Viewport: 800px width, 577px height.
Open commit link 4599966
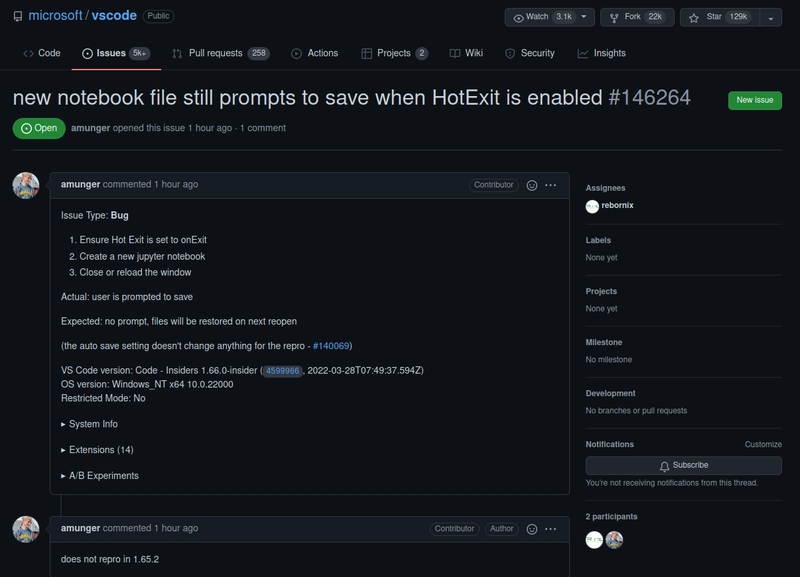(x=283, y=371)
